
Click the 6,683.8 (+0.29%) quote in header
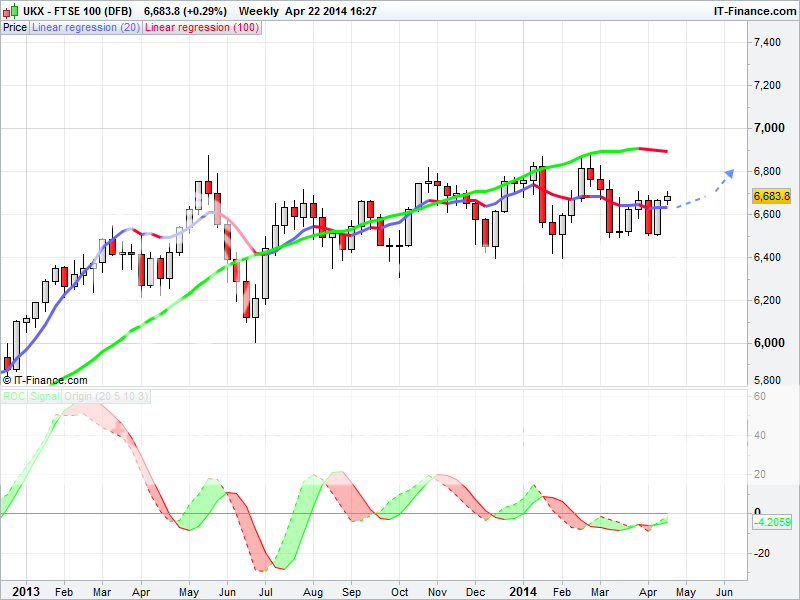[185, 11]
